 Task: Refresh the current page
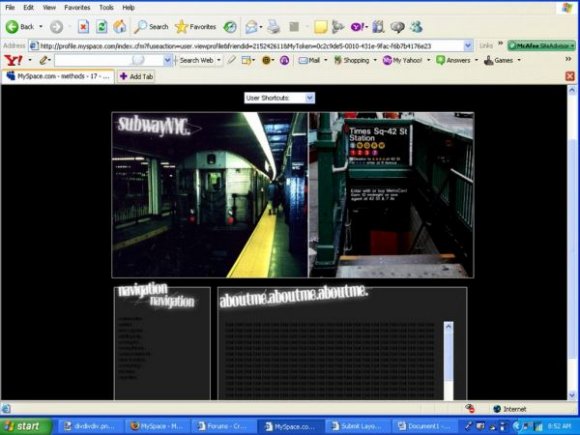[x=101, y=27]
